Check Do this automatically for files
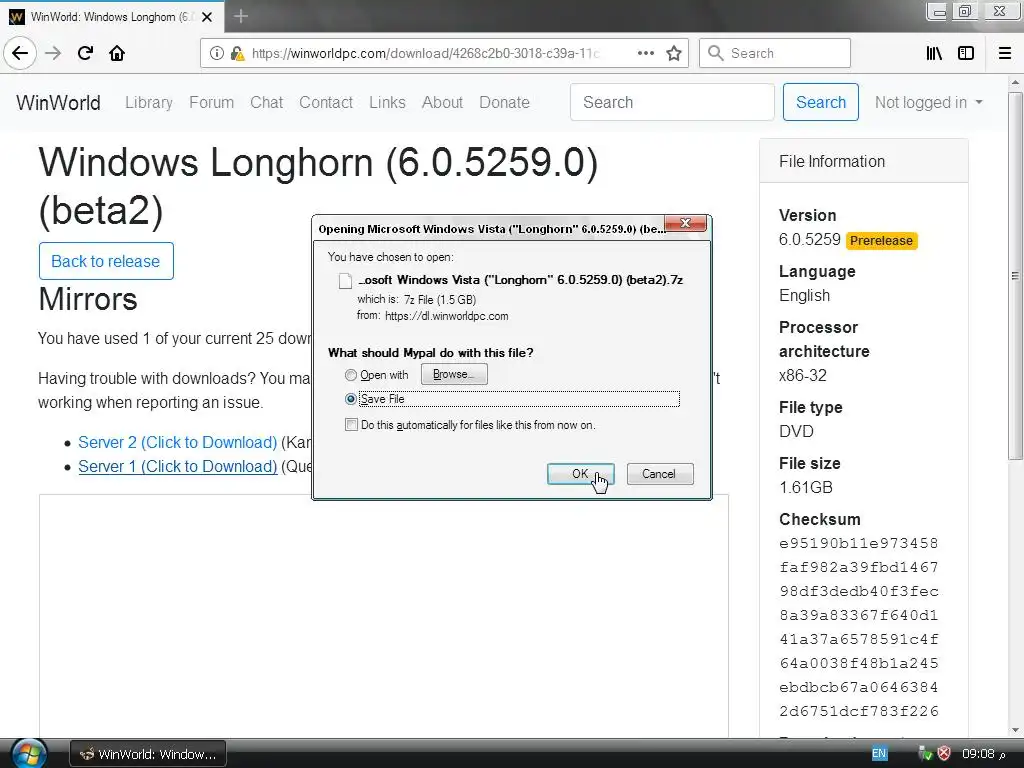 [351, 425]
